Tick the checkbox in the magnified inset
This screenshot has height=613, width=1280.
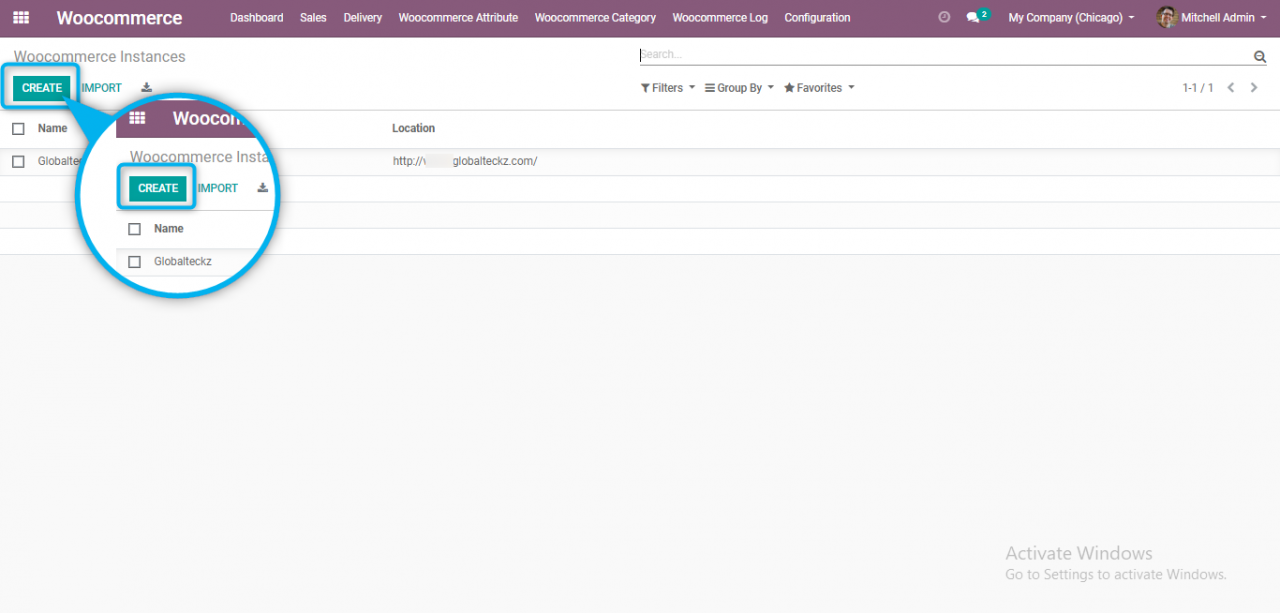coord(134,261)
